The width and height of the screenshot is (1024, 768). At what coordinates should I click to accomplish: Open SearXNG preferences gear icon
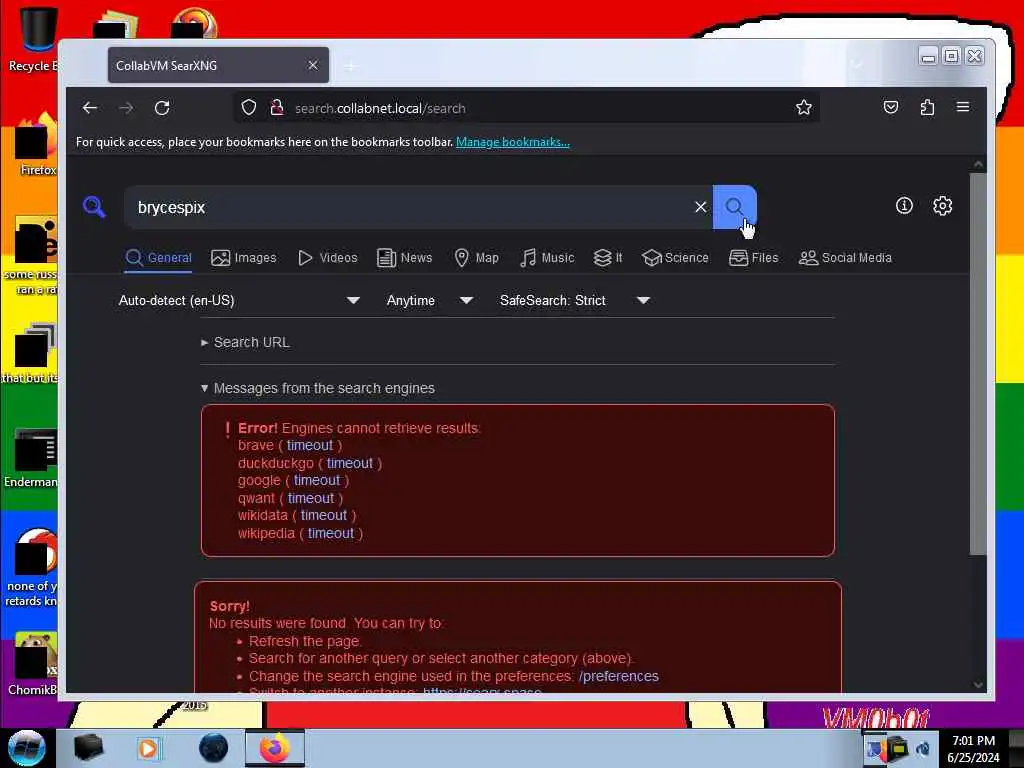pyautogui.click(x=942, y=206)
